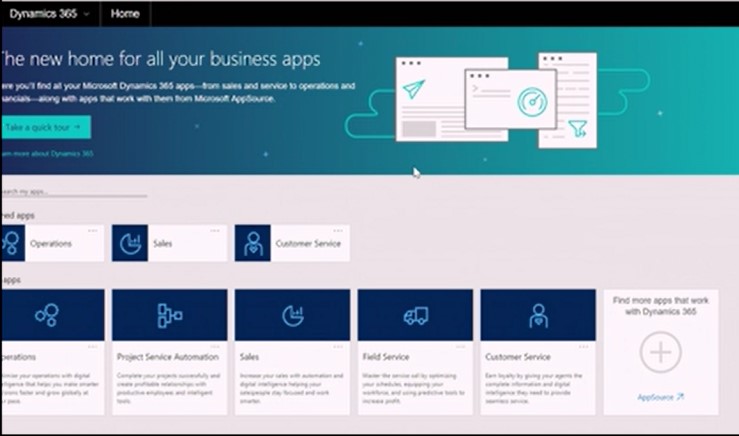Expand more options on pinned Customer Service tile
Screen dimensions: 739x436
coord(339,230)
